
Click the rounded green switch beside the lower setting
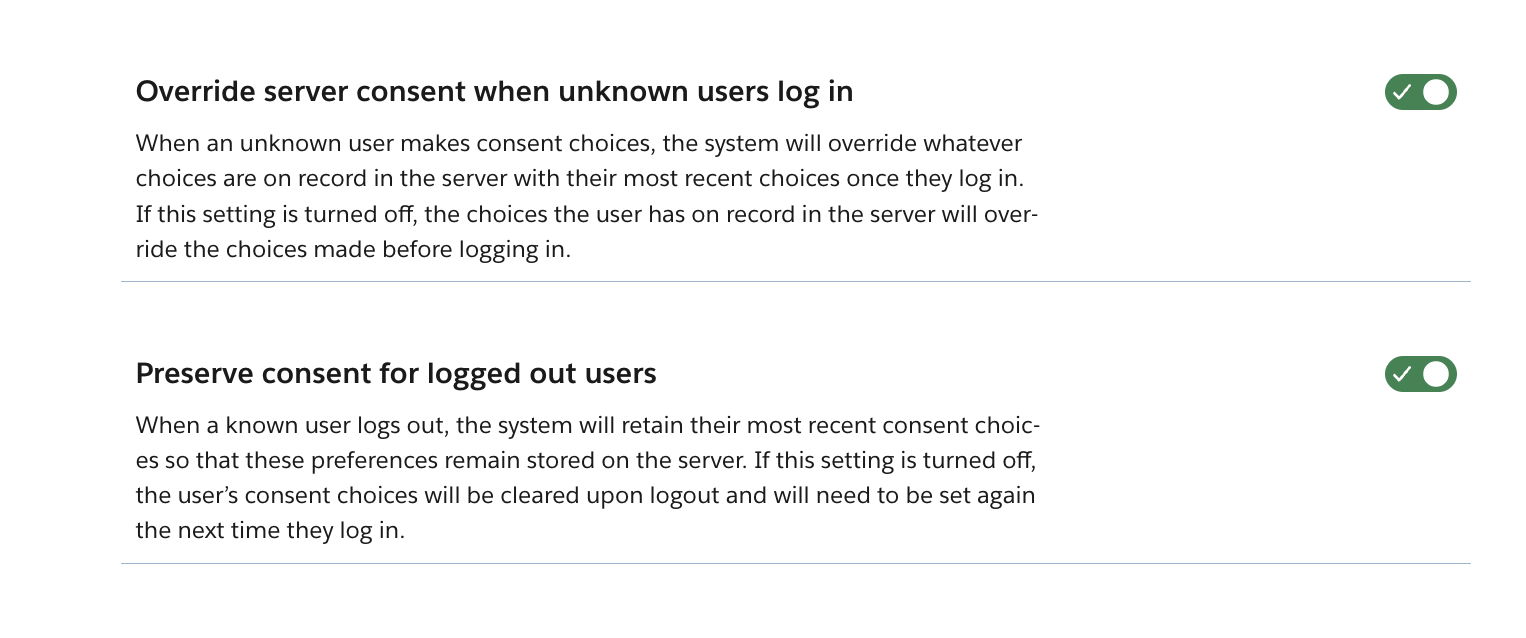(1420, 374)
